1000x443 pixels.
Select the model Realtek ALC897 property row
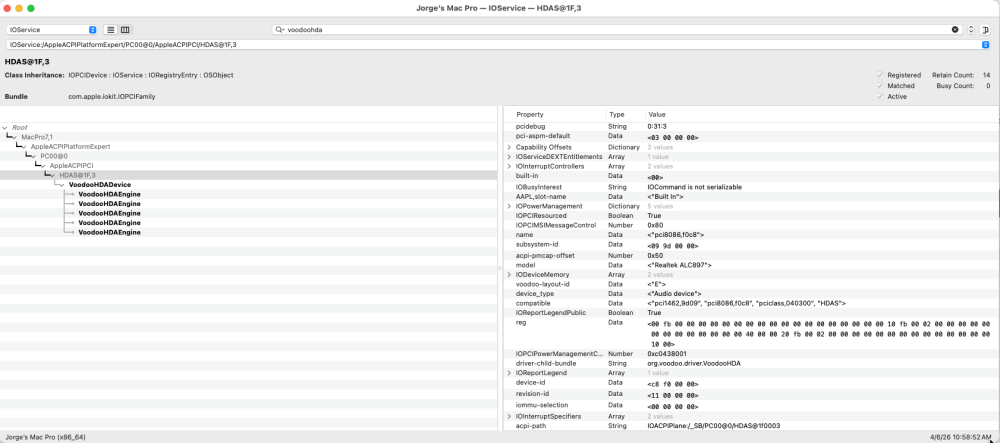coord(751,265)
